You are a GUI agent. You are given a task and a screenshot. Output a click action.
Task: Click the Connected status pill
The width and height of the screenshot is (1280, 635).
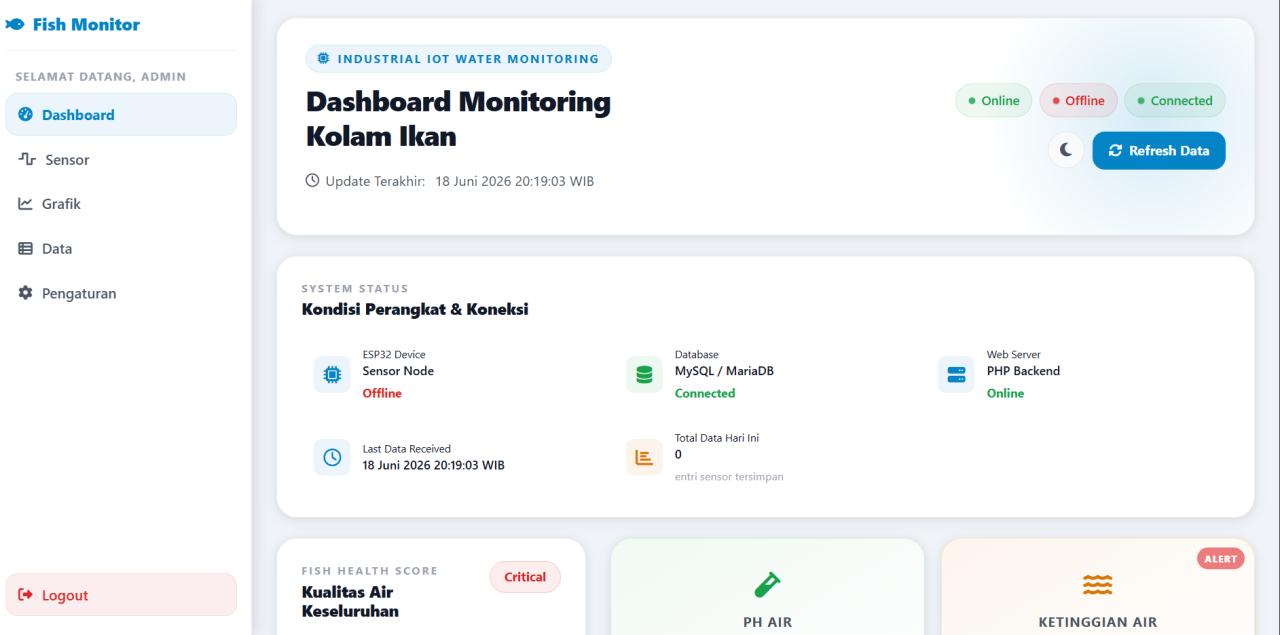(x=1175, y=100)
